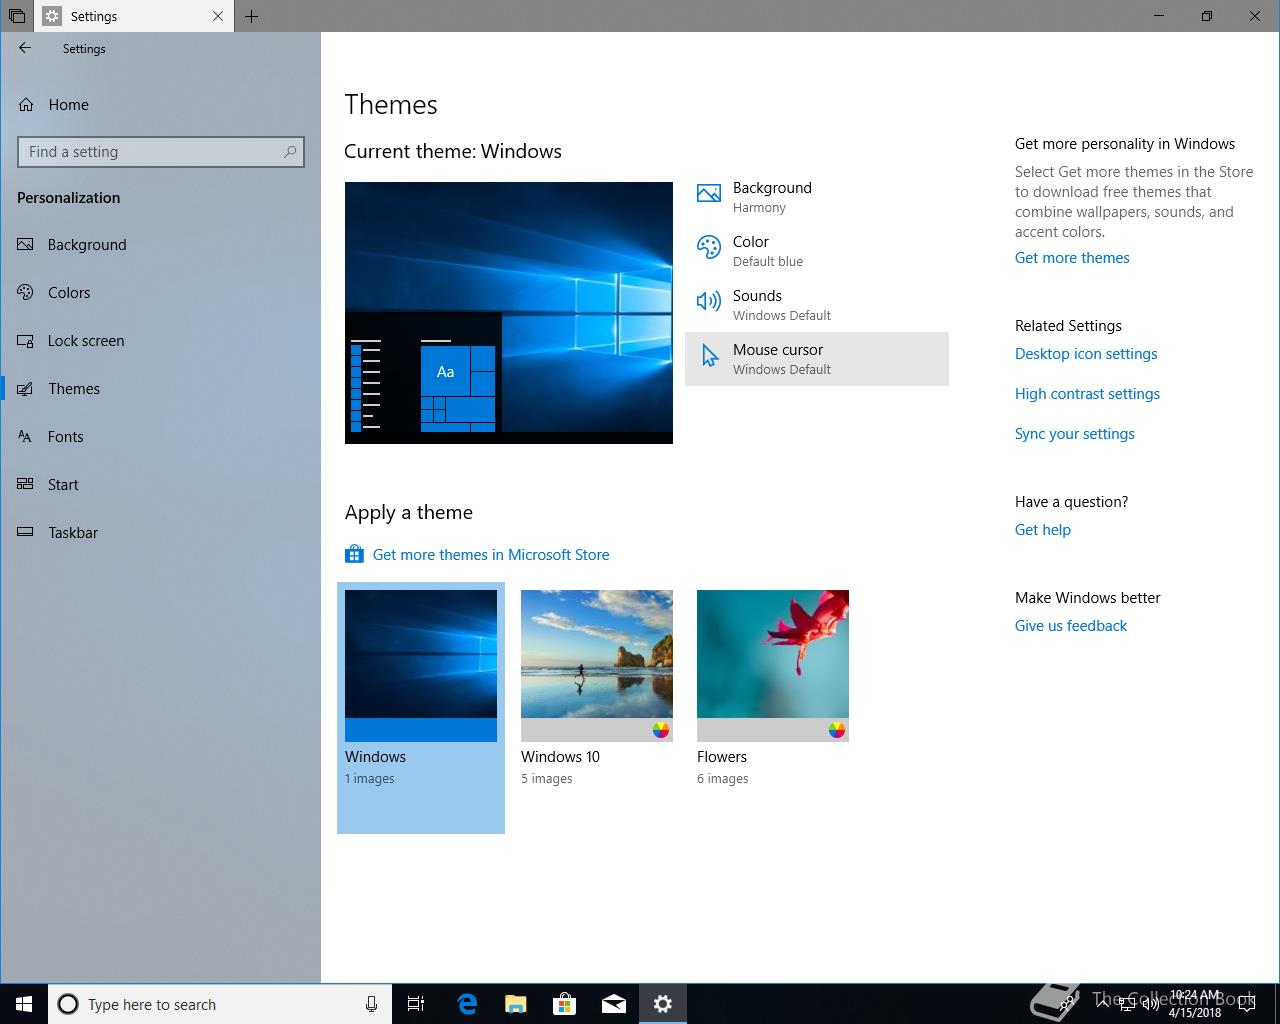The height and width of the screenshot is (1024, 1280).
Task: Click the color wheel on Flowers theme
Action: coord(837,730)
